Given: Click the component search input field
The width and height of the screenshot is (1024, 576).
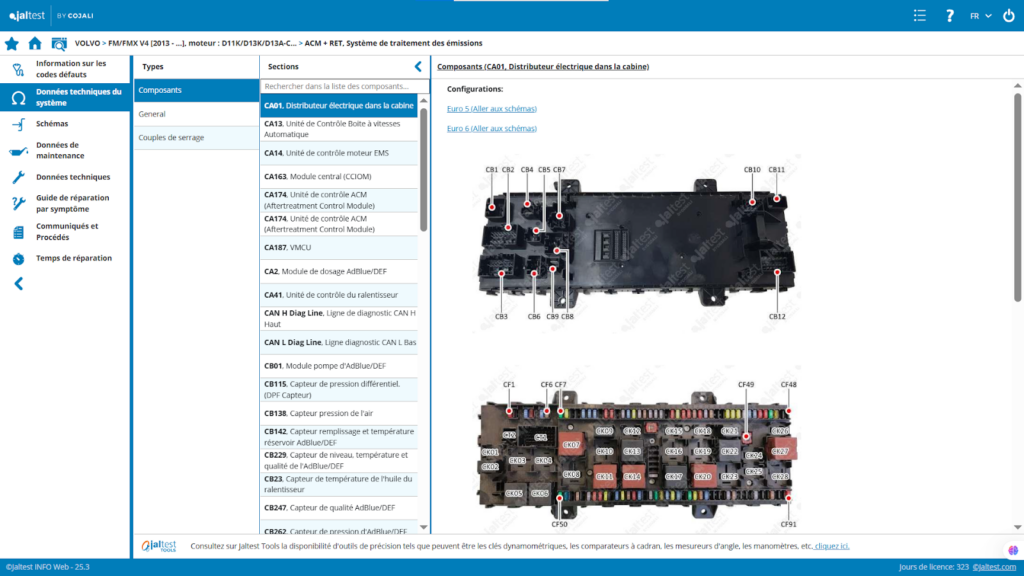Looking at the screenshot, I should [x=338, y=87].
